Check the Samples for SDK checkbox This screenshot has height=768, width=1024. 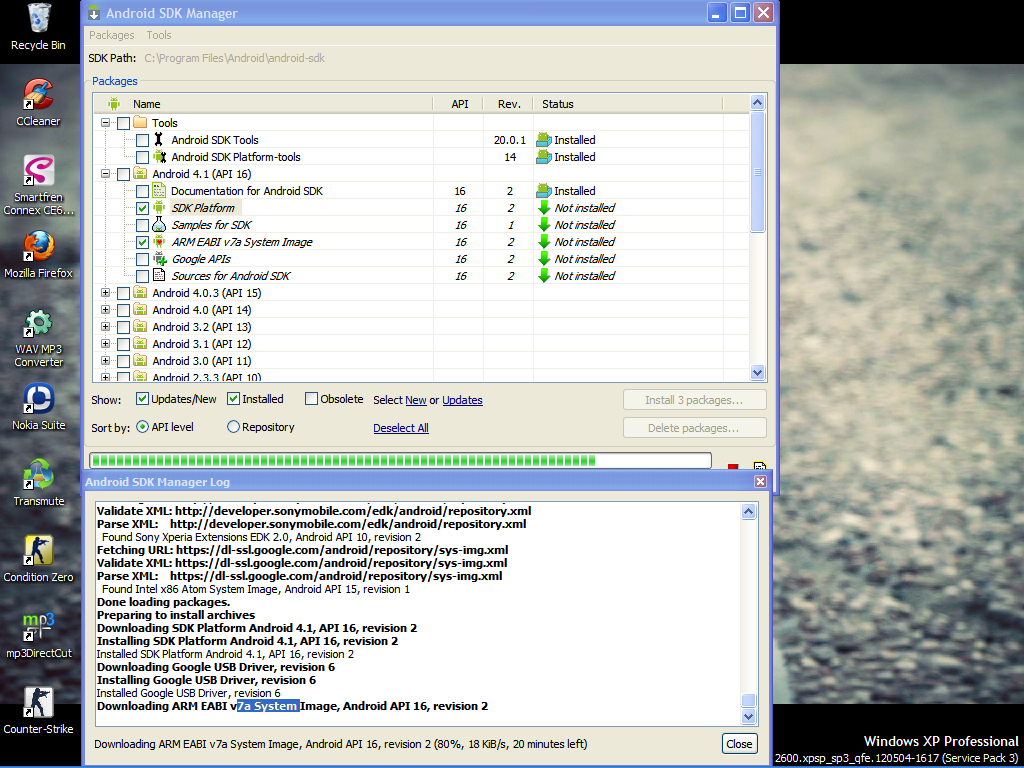142,225
